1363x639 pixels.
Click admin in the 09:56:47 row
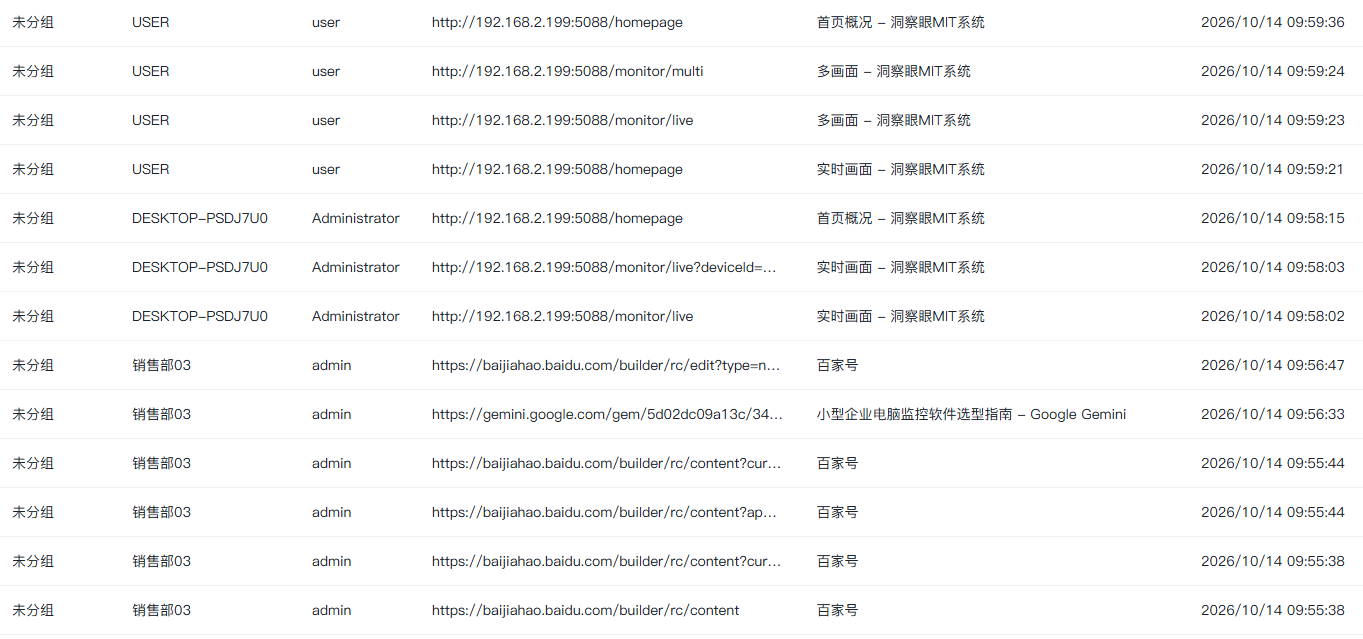click(x=332, y=365)
